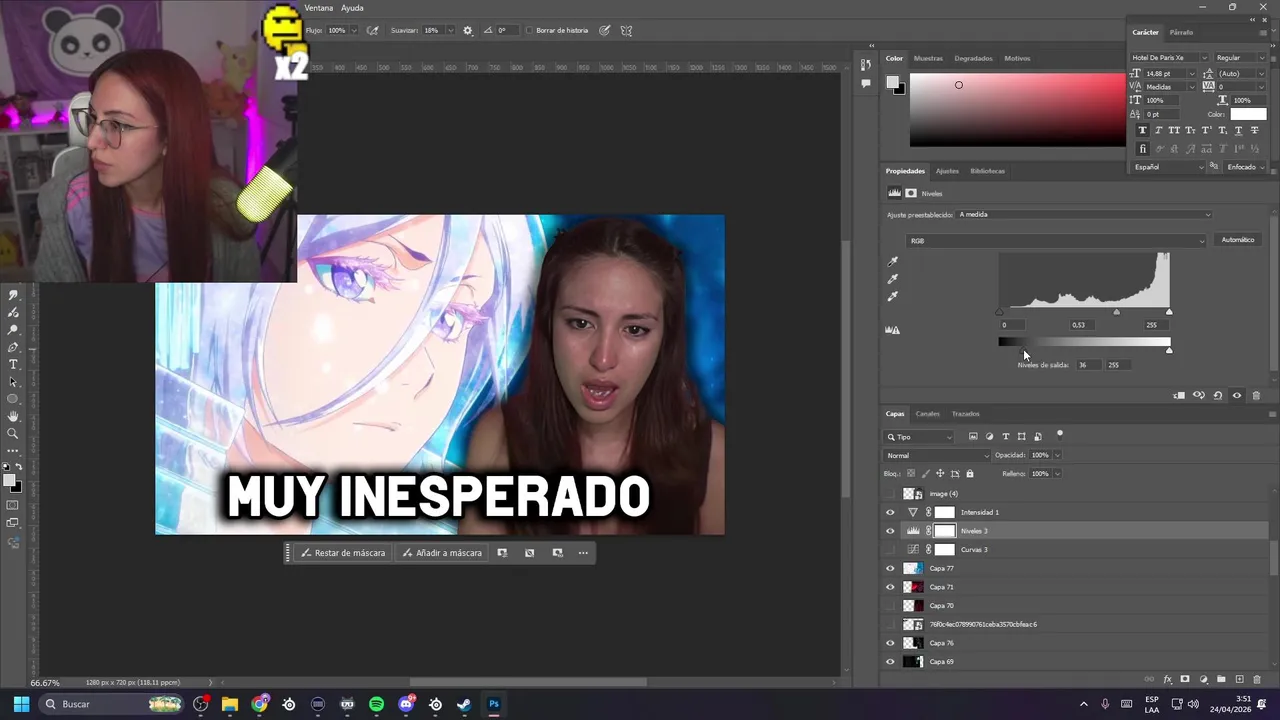Open the Ventana menu
1280x720 pixels.
click(x=319, y=8)
